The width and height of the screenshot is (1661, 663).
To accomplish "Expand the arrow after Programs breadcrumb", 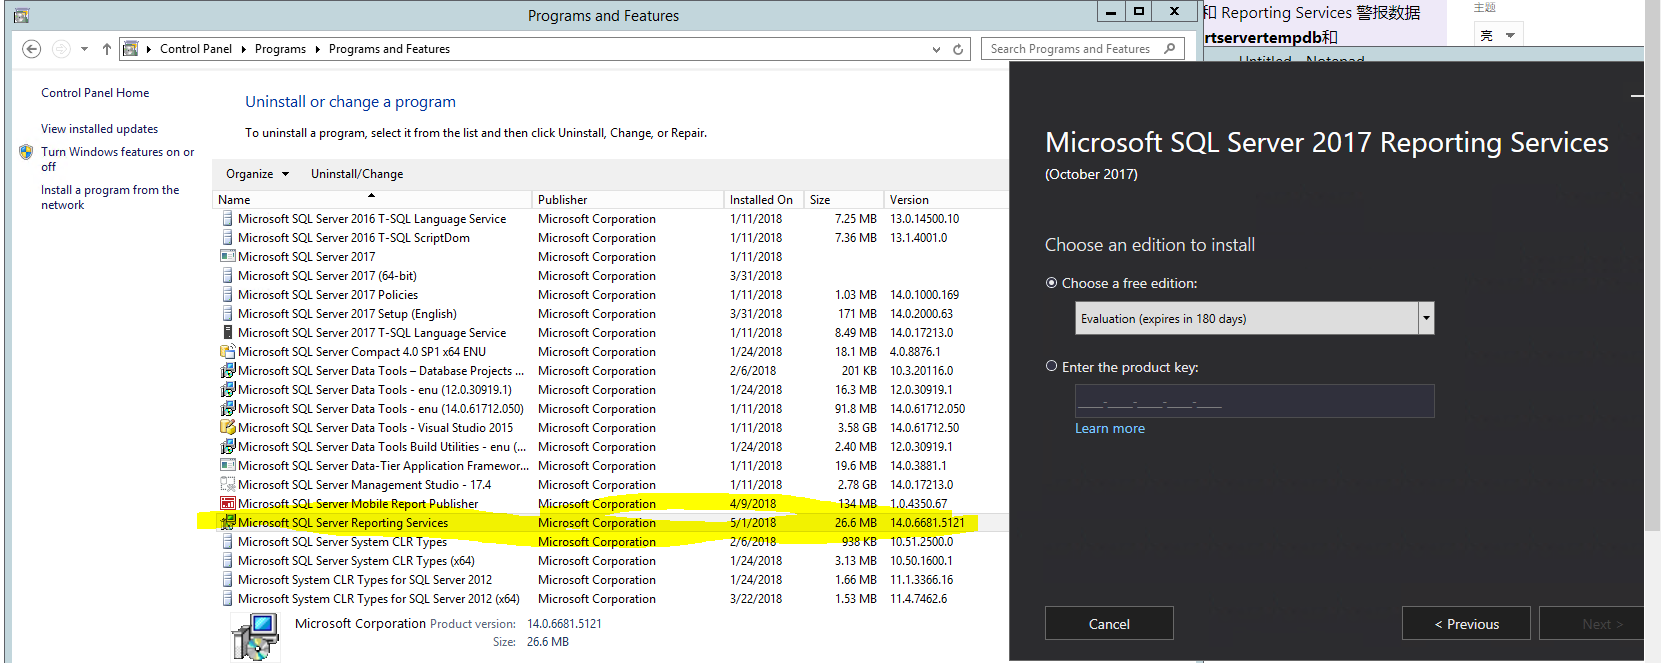I will tap(318, 49).
